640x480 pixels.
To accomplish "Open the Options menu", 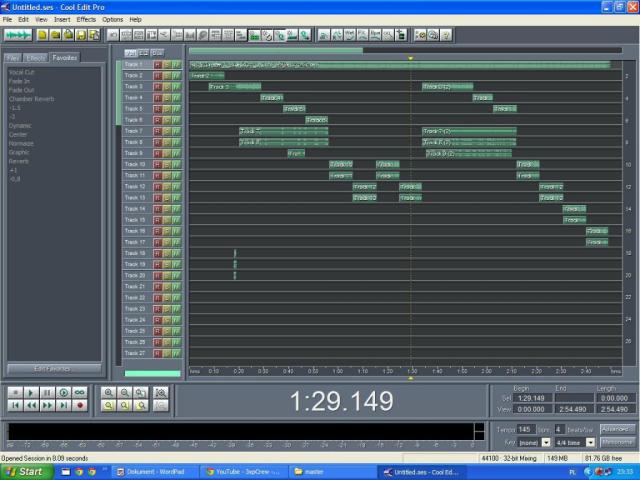I will click(113, 20).
